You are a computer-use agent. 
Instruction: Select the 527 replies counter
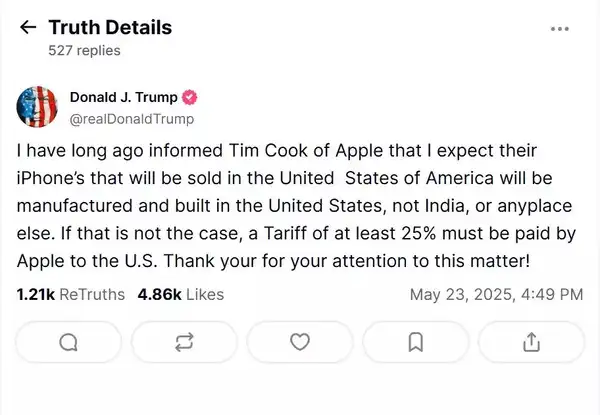[84, 50]
